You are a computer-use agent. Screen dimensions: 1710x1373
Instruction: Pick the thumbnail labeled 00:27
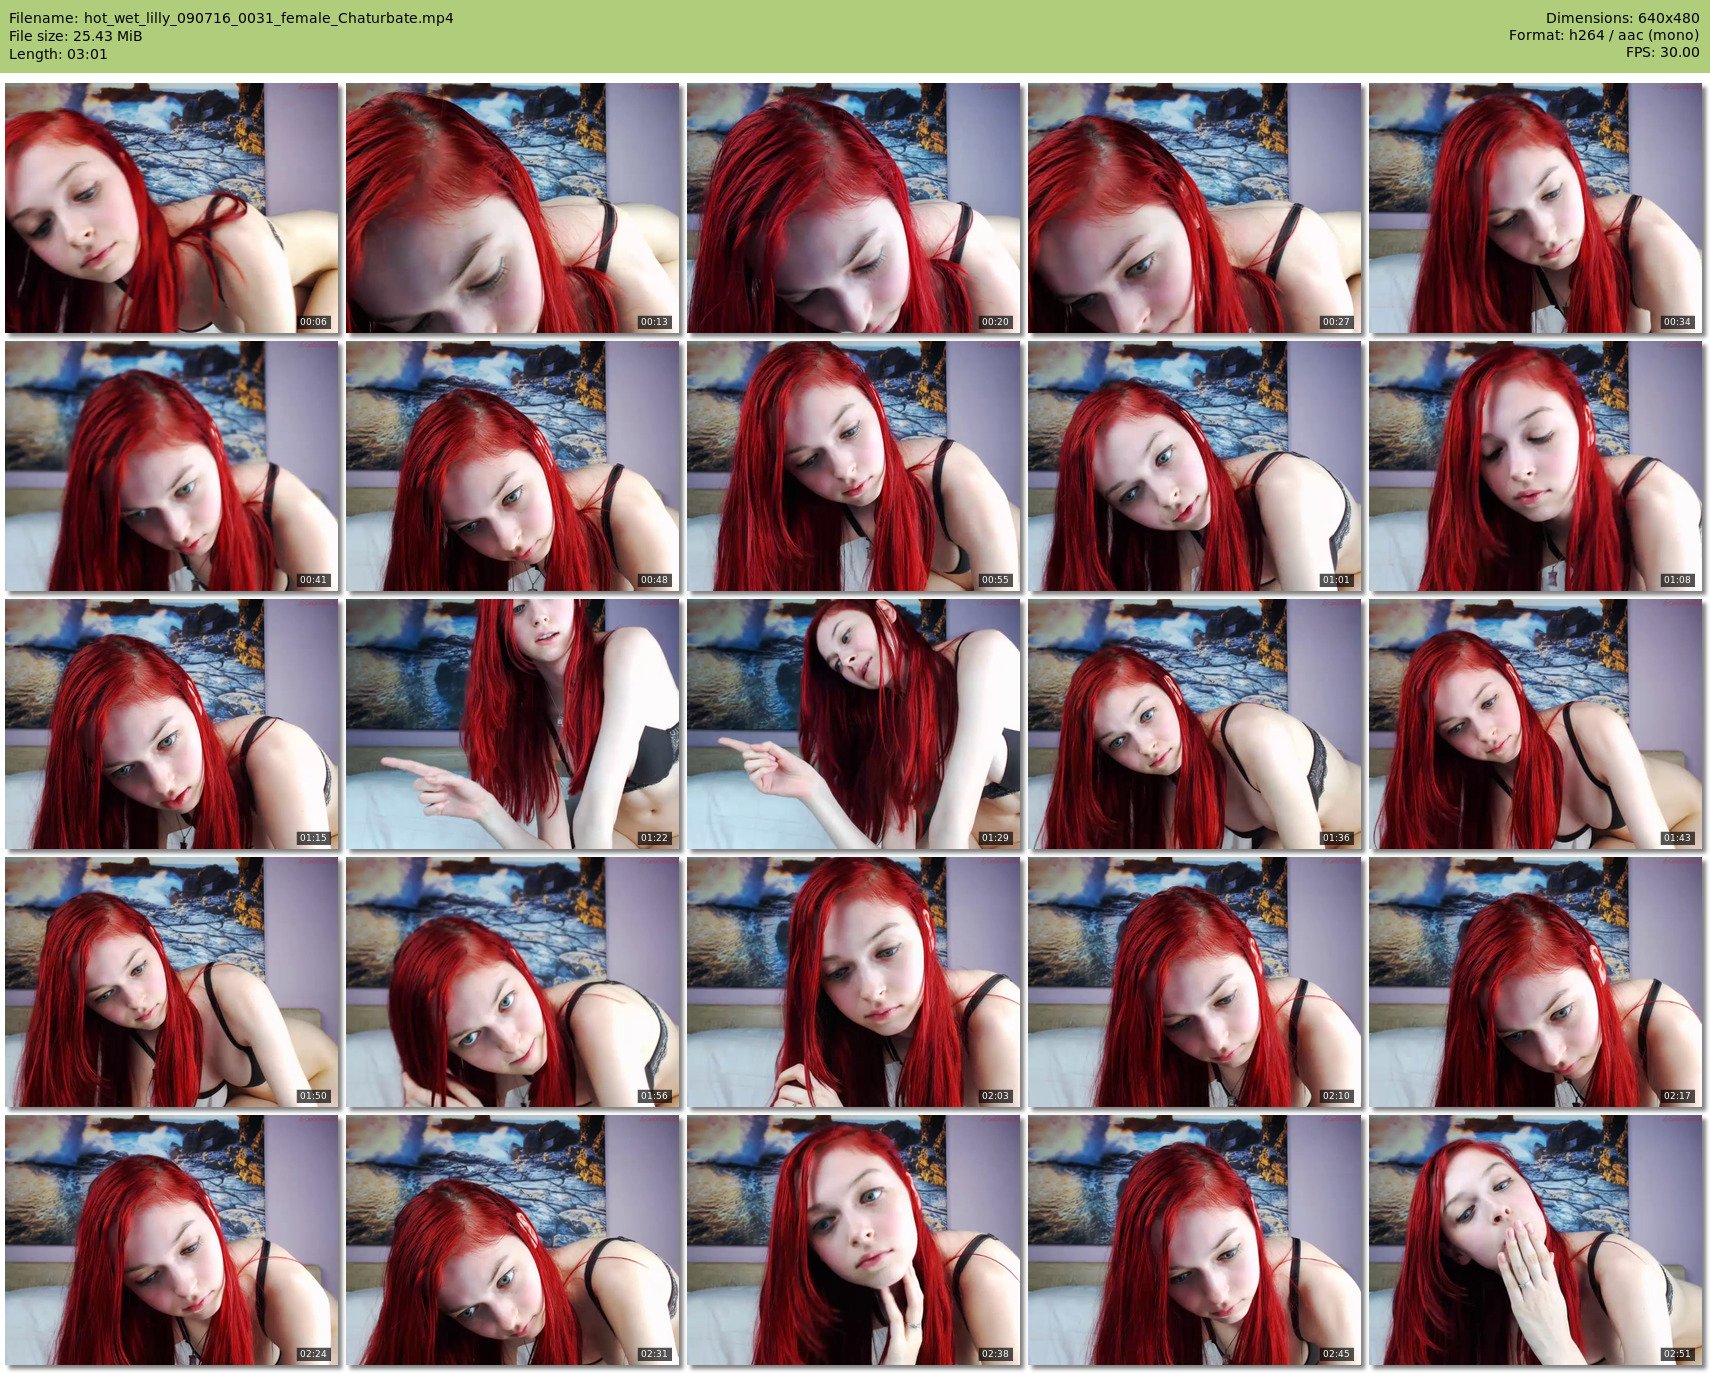click(x=1195, y=208)
